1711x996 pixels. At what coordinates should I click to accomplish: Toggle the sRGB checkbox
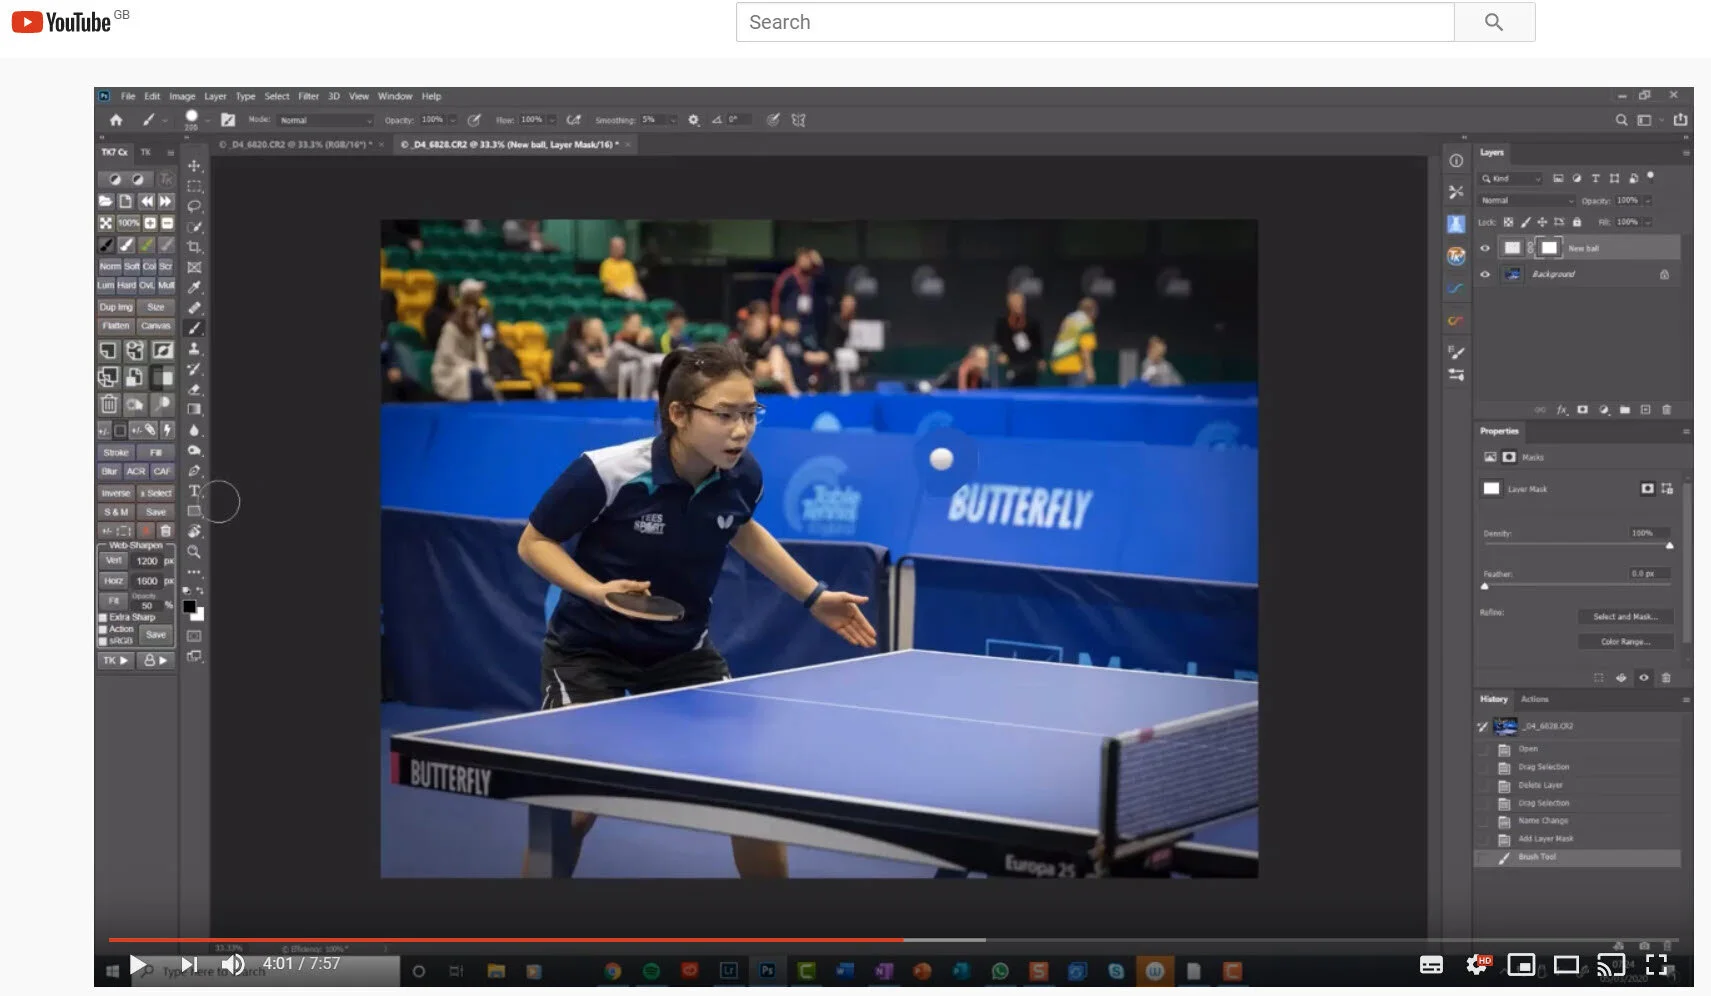tap(103, 641)
